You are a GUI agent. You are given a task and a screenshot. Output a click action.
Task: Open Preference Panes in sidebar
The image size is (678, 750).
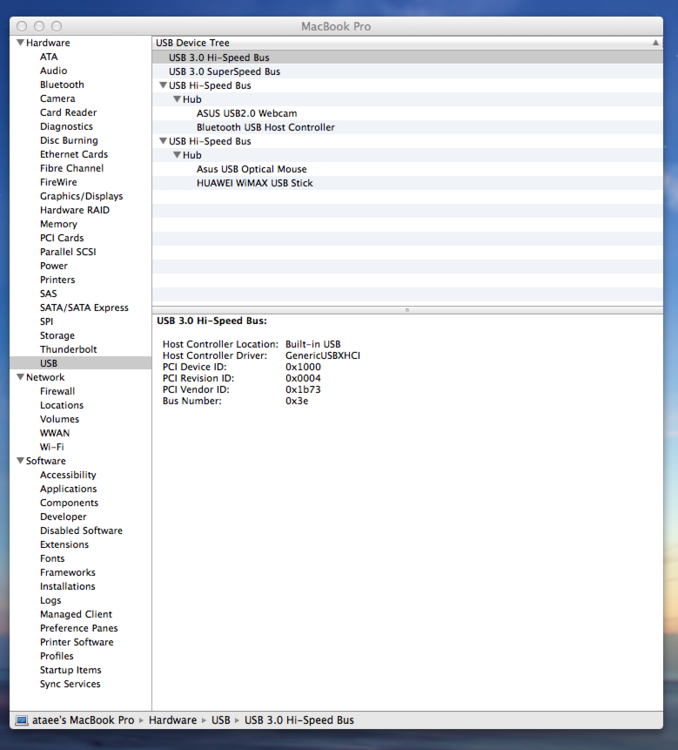79,628
